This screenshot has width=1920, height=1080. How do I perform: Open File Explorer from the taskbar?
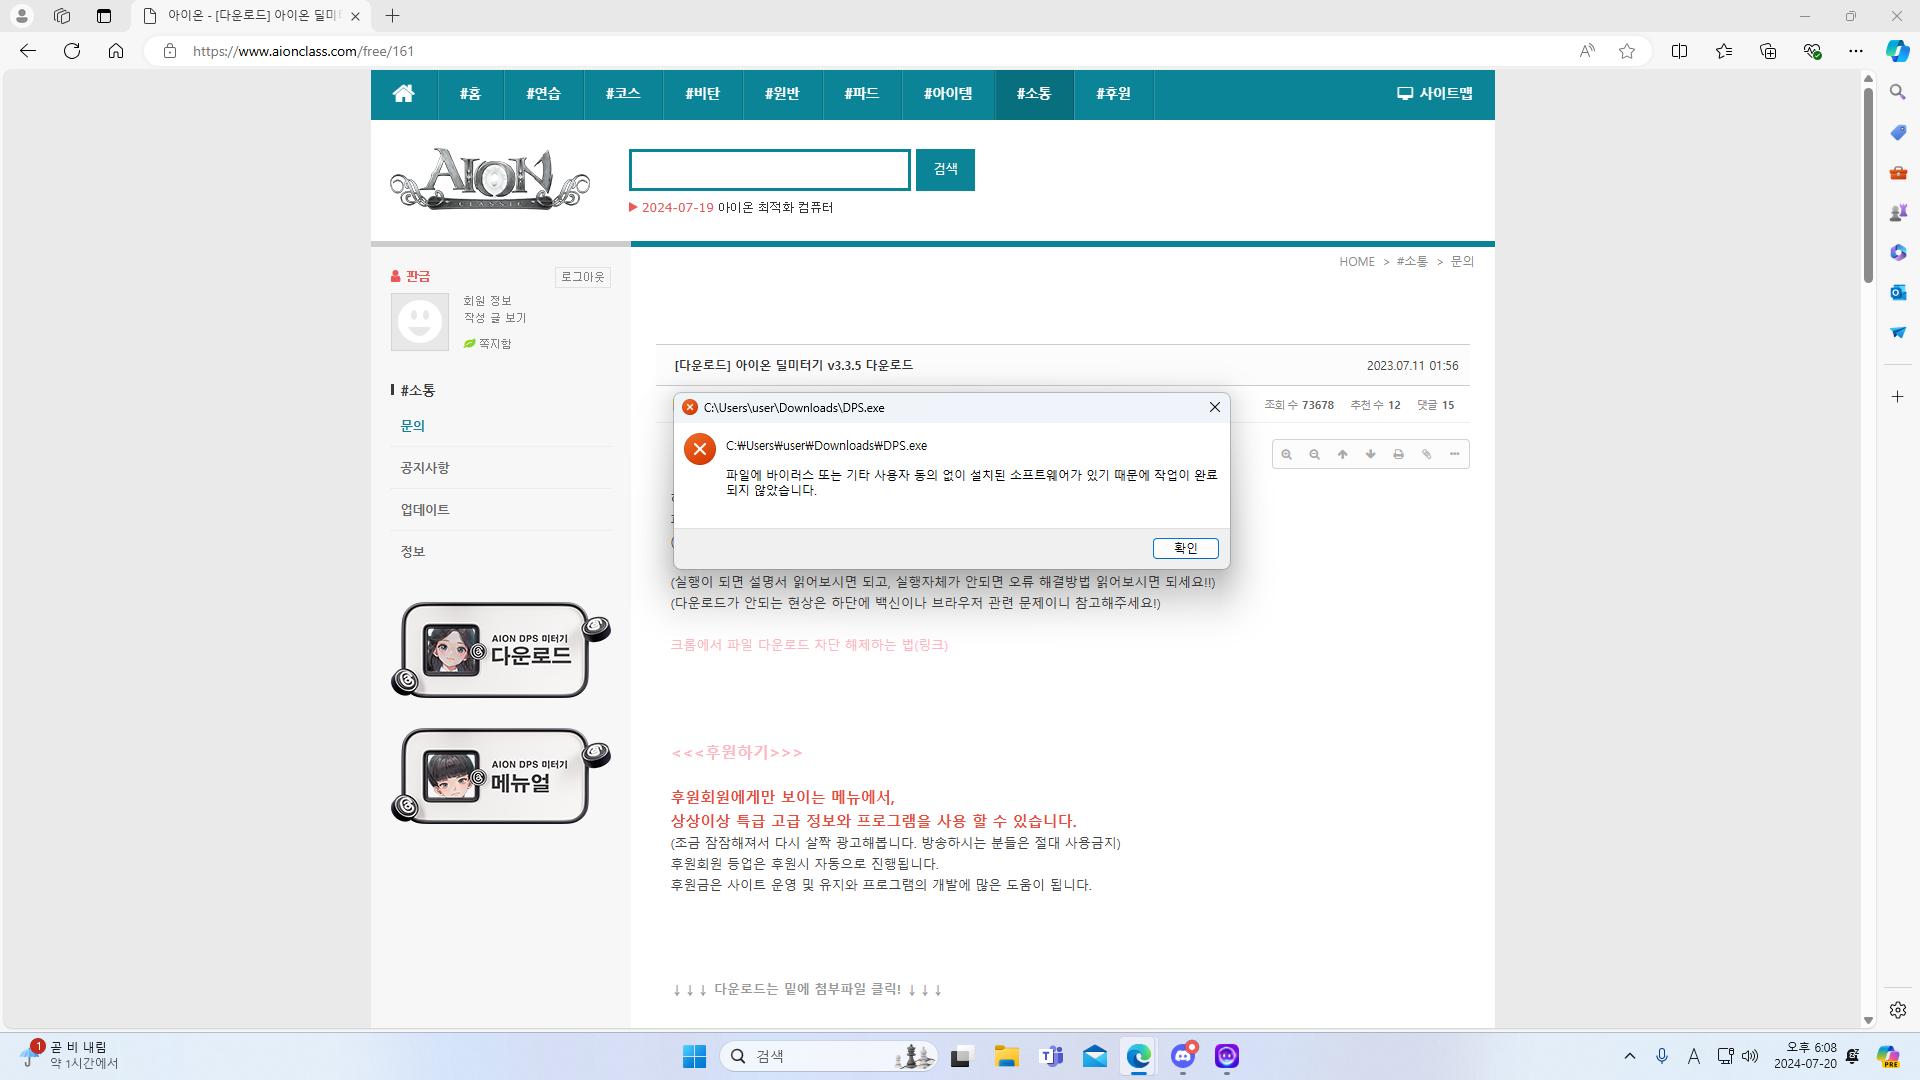(x=1006, y=1056)
